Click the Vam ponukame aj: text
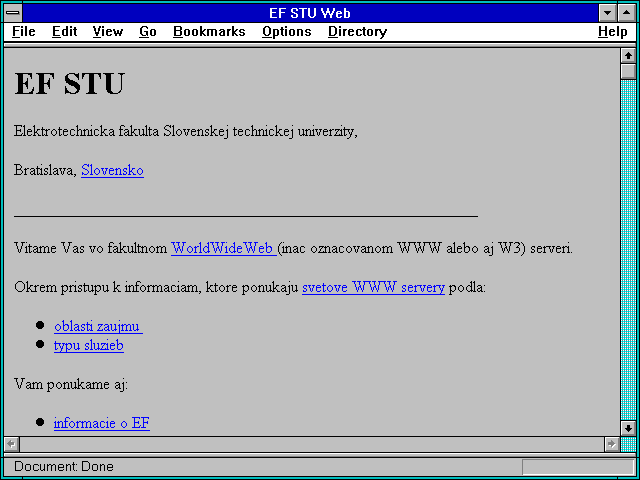This screenshot has height=480, width=640. 71,384
